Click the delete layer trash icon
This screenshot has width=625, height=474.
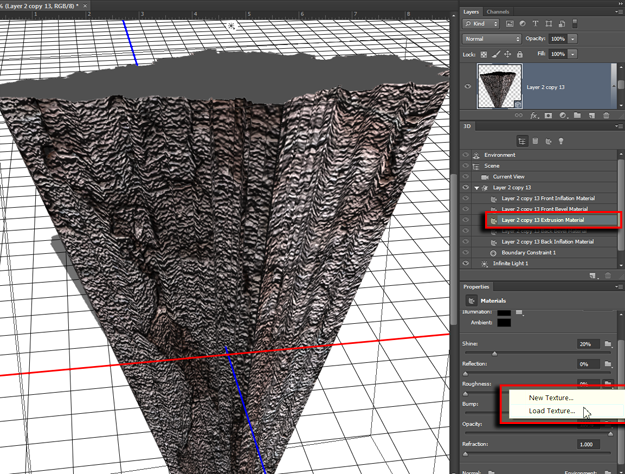[606, 116]
